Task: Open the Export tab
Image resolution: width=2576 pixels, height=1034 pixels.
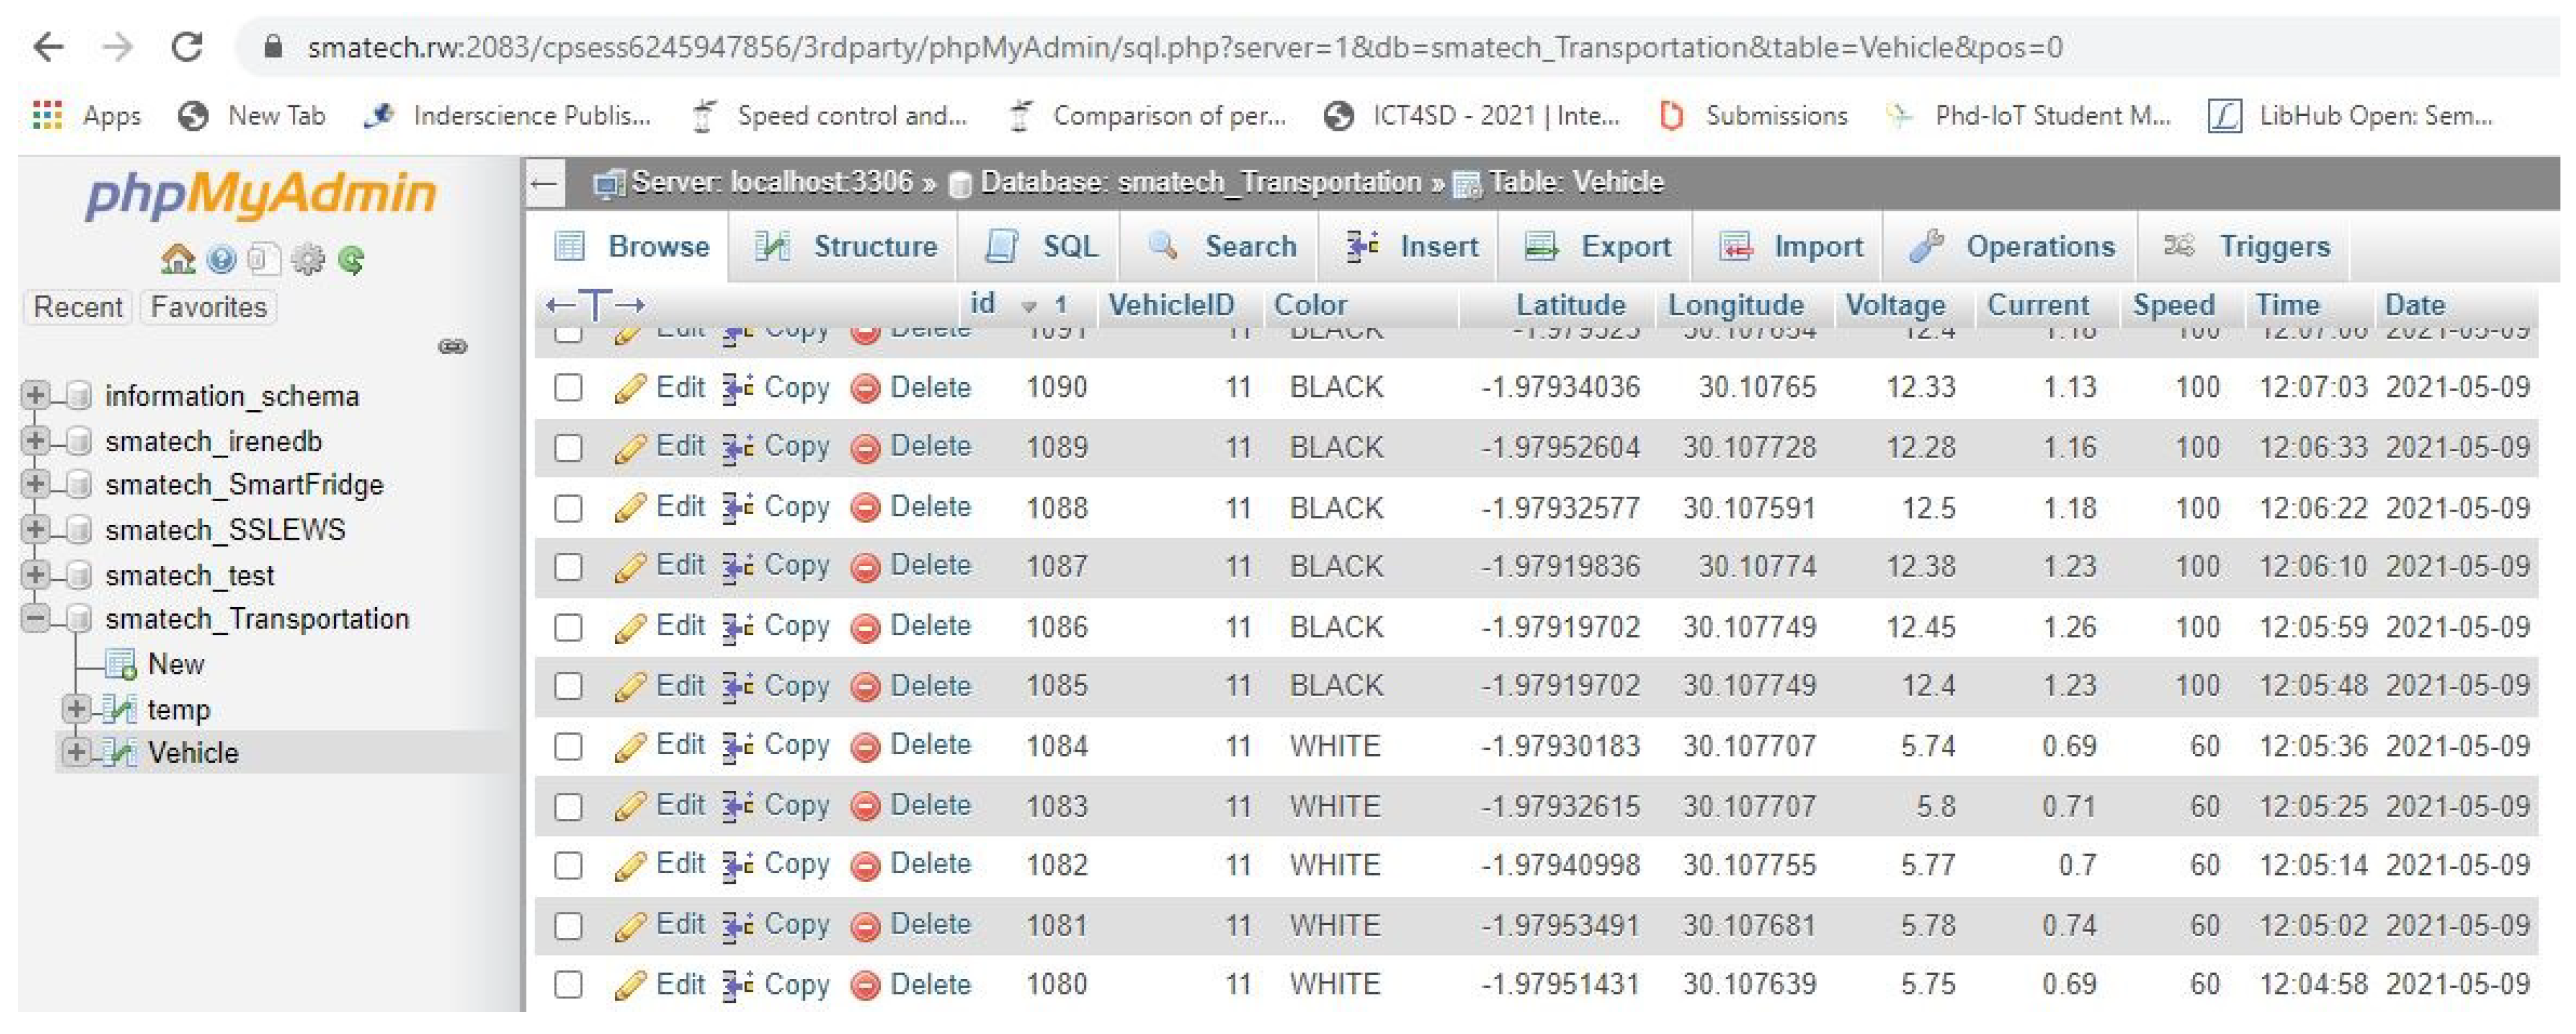Action: coord(1597,246)
